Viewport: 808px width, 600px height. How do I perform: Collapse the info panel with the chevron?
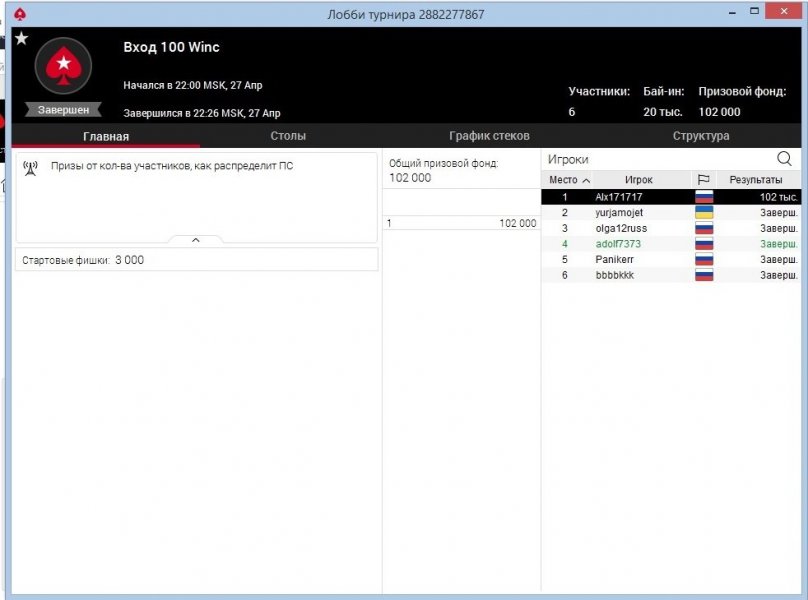[x=196, y=240]
